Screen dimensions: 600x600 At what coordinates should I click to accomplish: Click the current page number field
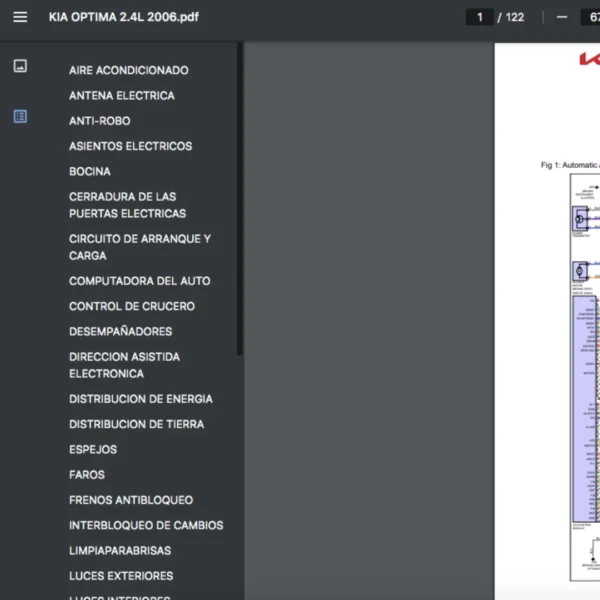(x=480, y=17)
